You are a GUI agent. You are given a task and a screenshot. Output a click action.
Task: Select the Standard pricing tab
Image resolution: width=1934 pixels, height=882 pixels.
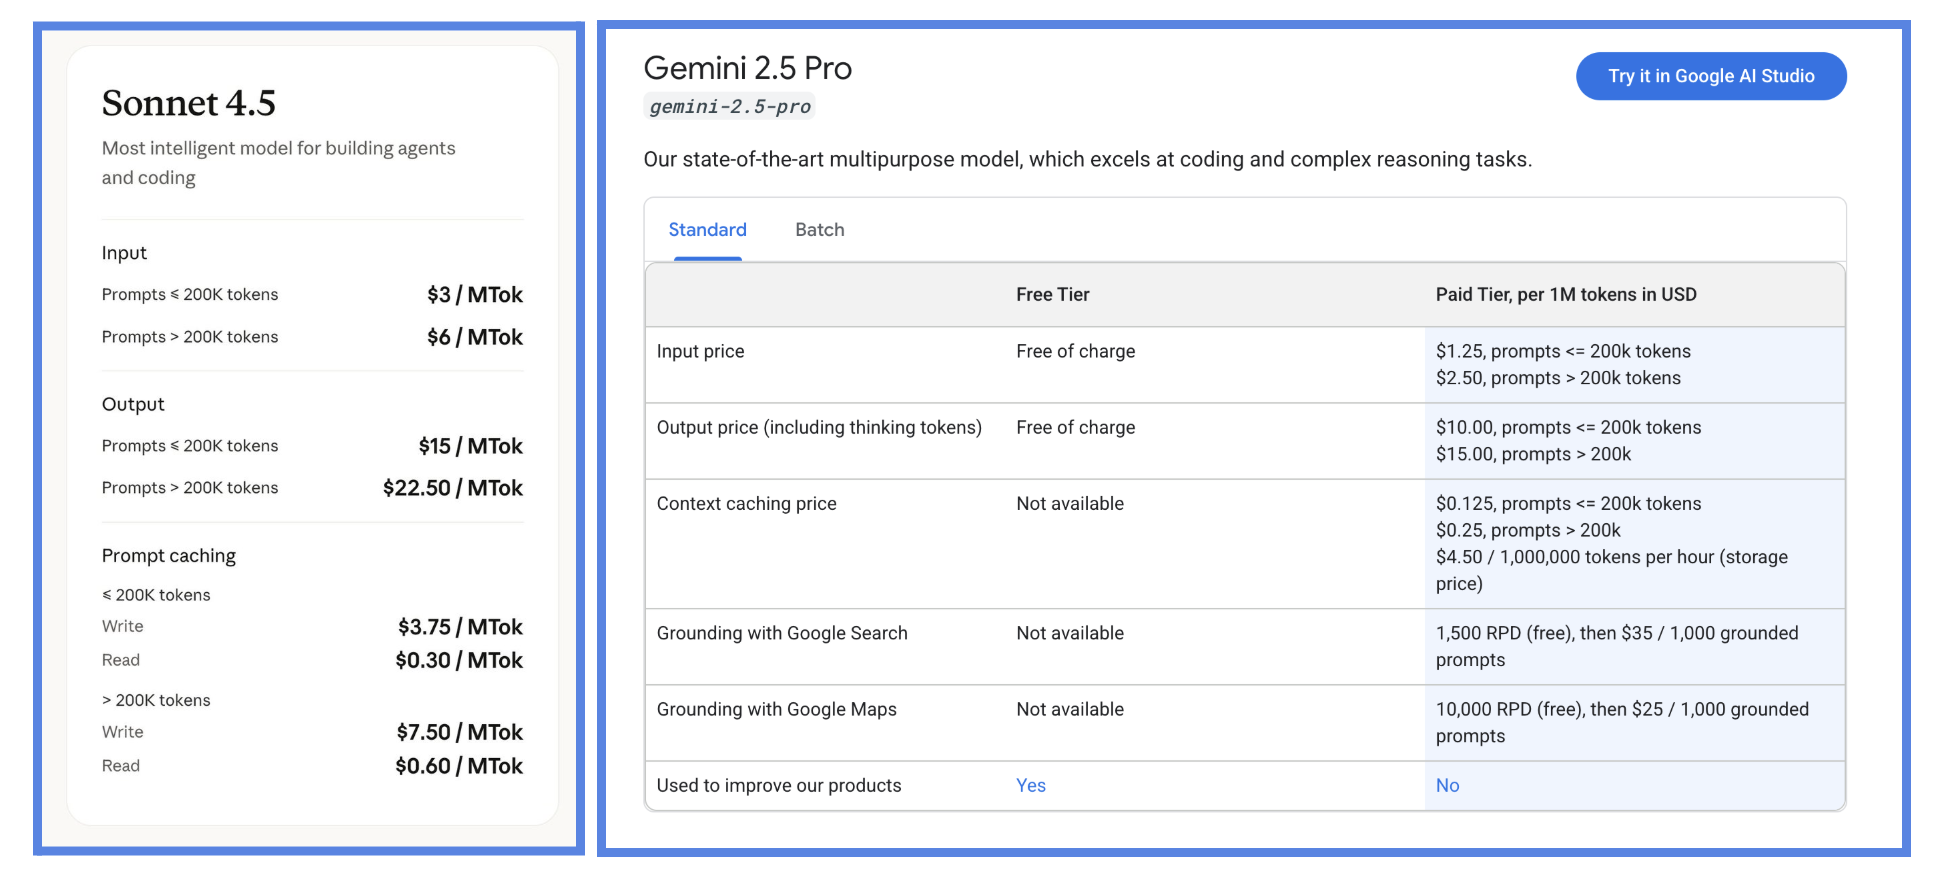point(707,229)
